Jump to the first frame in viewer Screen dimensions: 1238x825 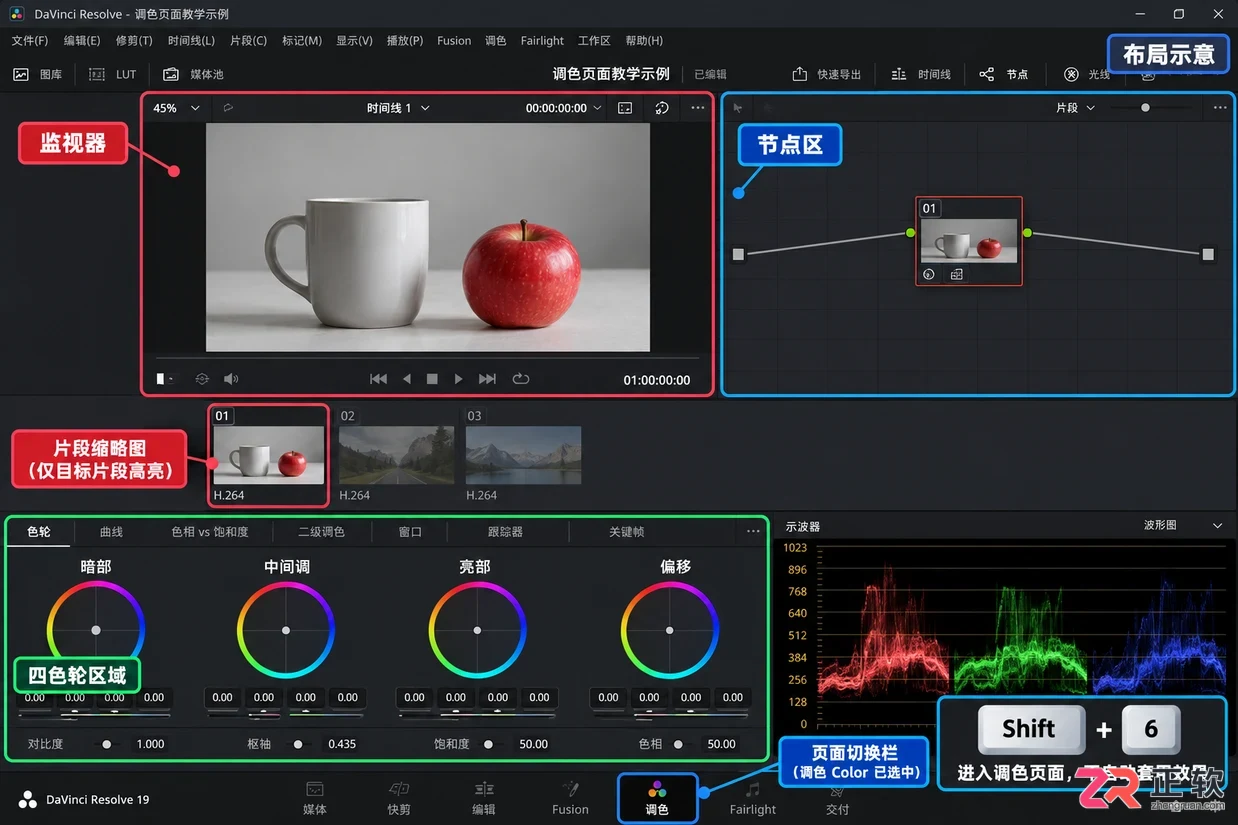click(378, 379)
